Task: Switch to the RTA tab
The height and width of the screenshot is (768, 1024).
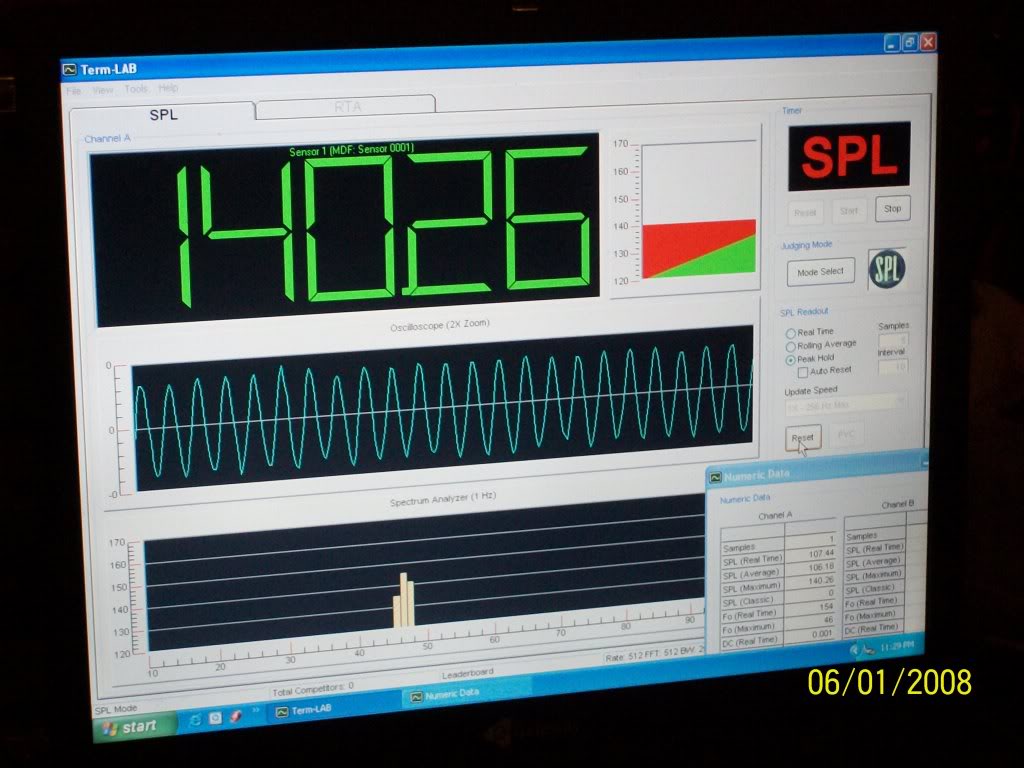Action: (x=347, y=106)
